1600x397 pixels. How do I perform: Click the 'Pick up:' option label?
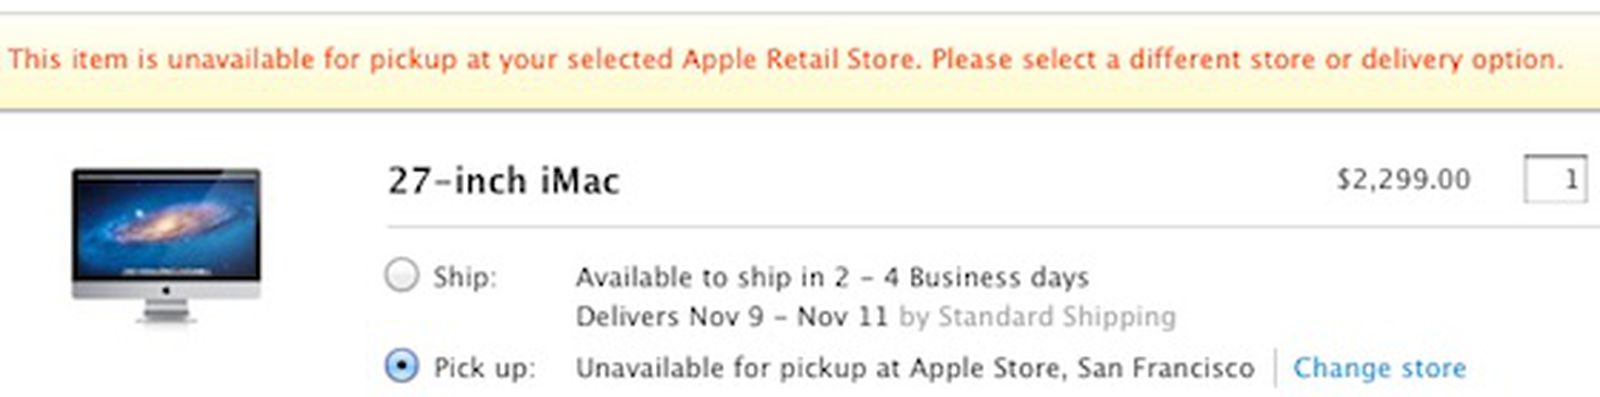click(x=484, y=368)
